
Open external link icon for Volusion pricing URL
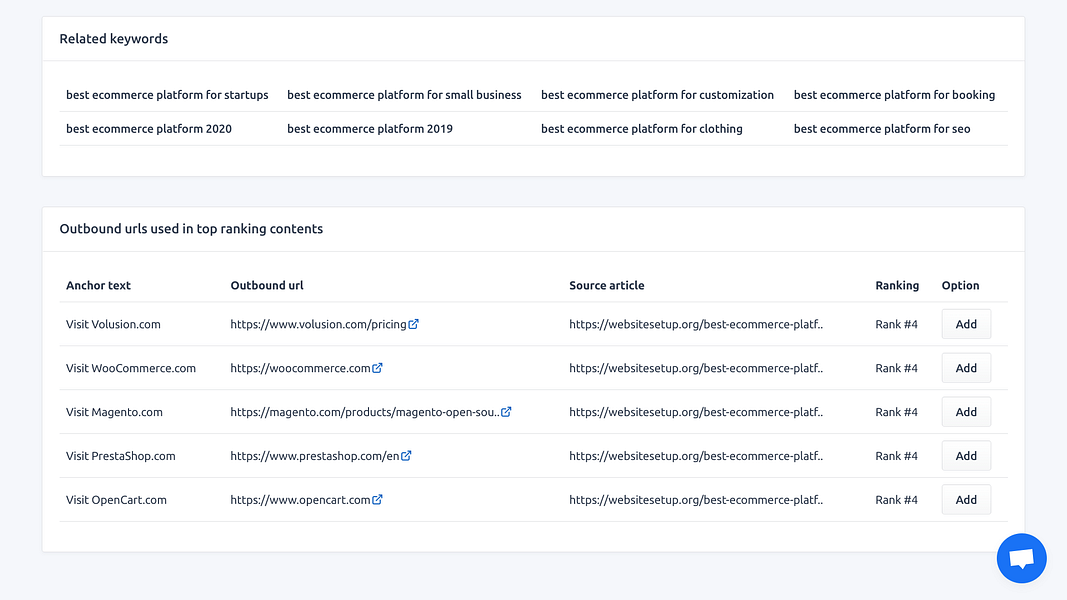pyautogui.click(x=413, y=324)
